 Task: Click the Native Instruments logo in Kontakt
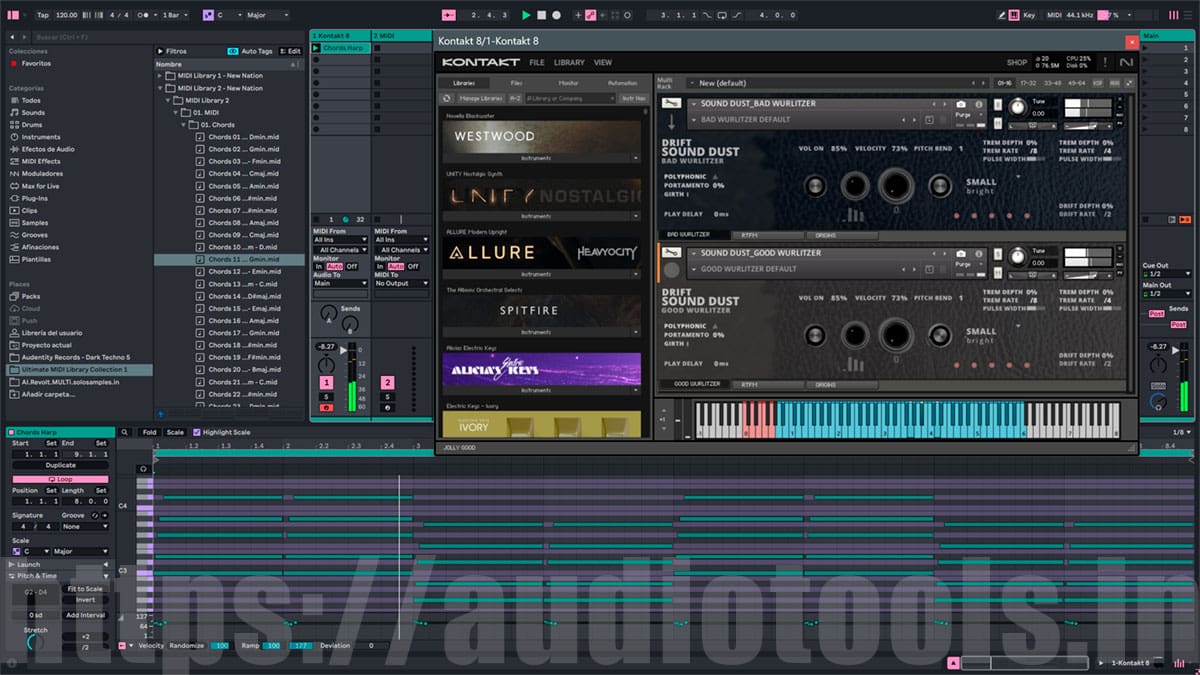click(1127, 62)
